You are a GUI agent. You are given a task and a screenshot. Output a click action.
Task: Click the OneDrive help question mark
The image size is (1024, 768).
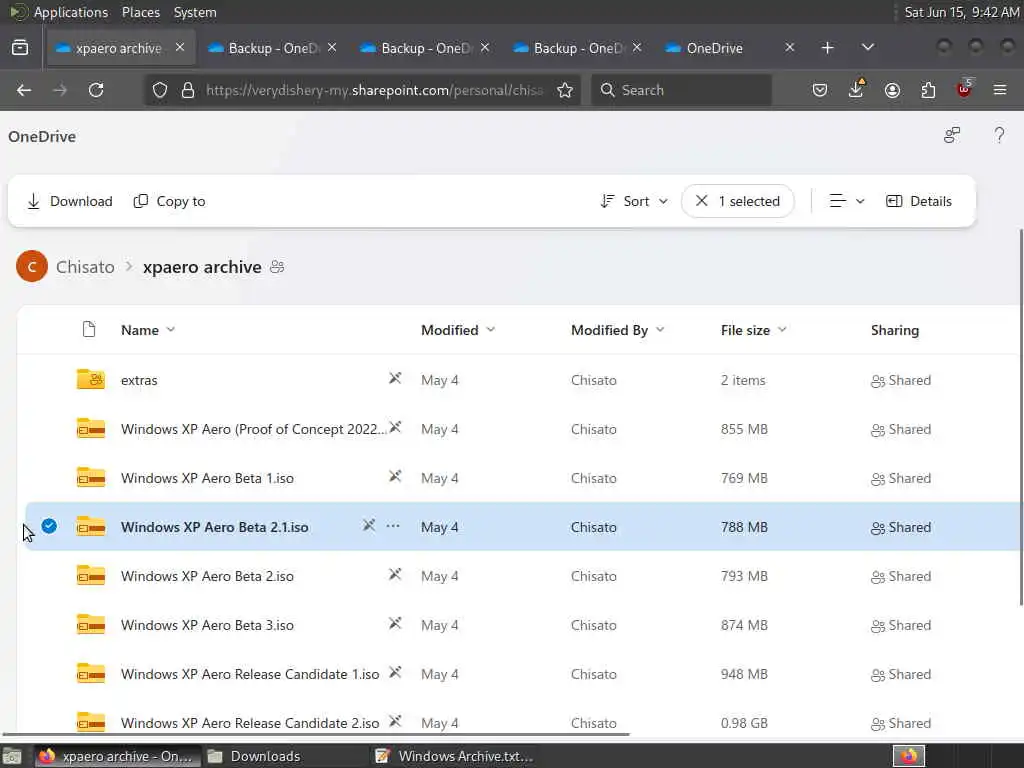[999, 135]
